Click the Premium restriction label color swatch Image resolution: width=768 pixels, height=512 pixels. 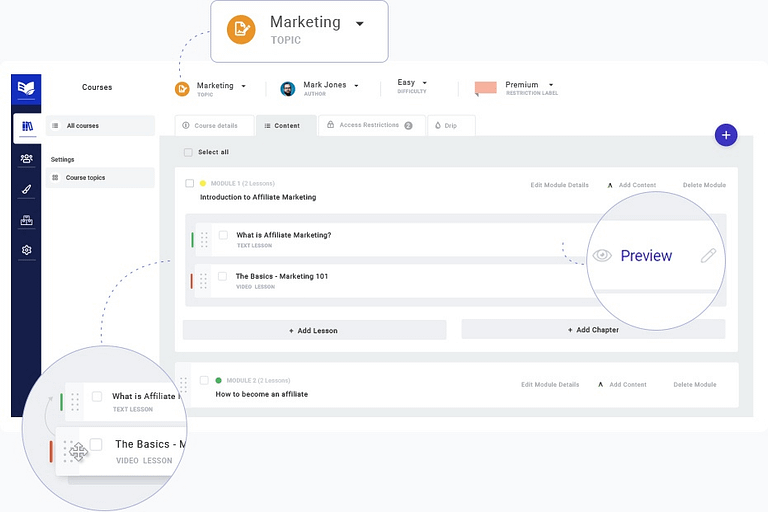(x=486, y=88)
